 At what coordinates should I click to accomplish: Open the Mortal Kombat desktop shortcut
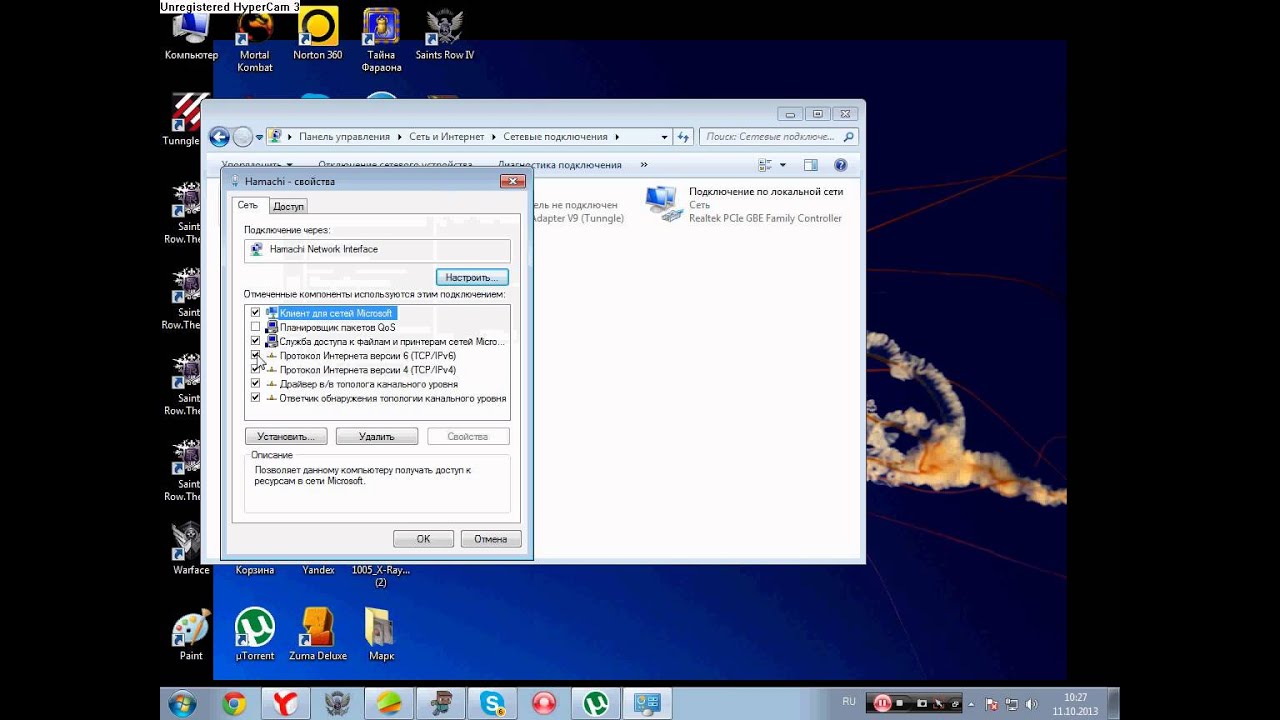click(255, 42)
